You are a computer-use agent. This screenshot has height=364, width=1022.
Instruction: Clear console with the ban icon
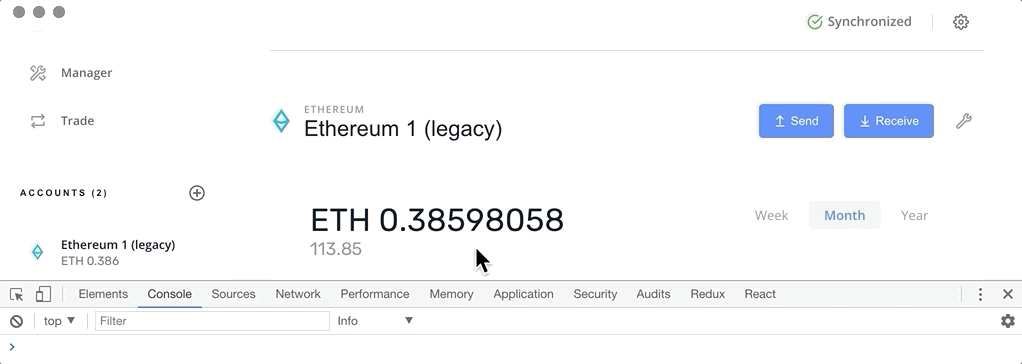click(x=17, y=321)
